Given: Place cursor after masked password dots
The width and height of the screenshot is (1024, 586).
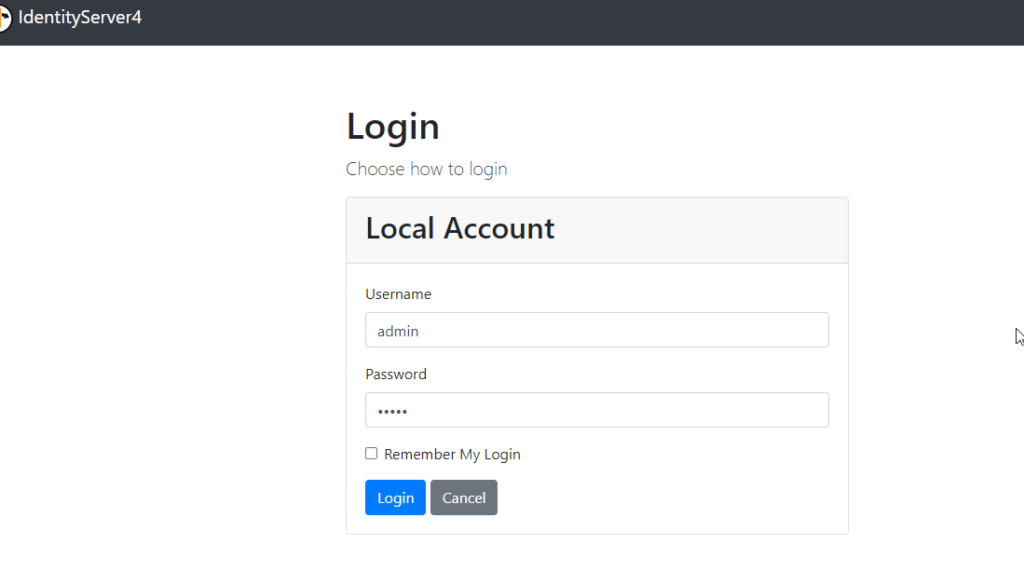Looking at the screenshot, I should 410,411.
